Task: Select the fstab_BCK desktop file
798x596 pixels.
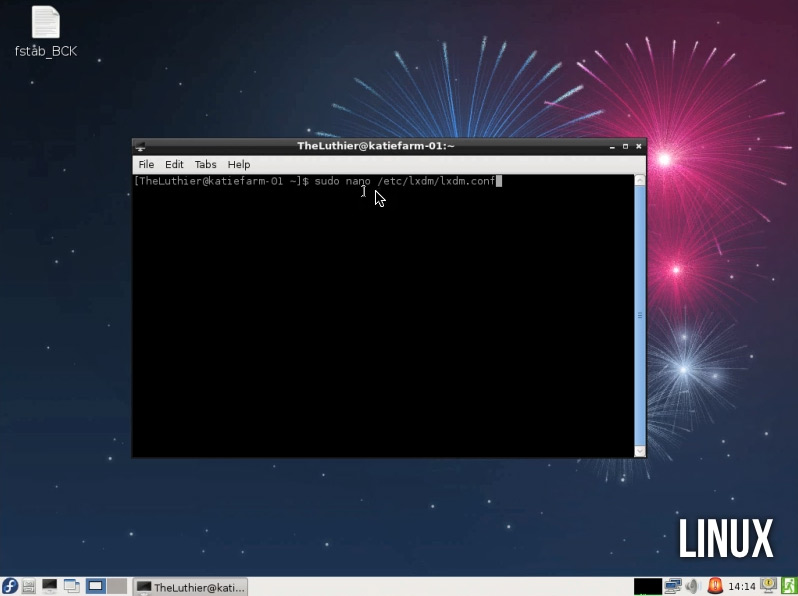Action: (x=46, y=32)
